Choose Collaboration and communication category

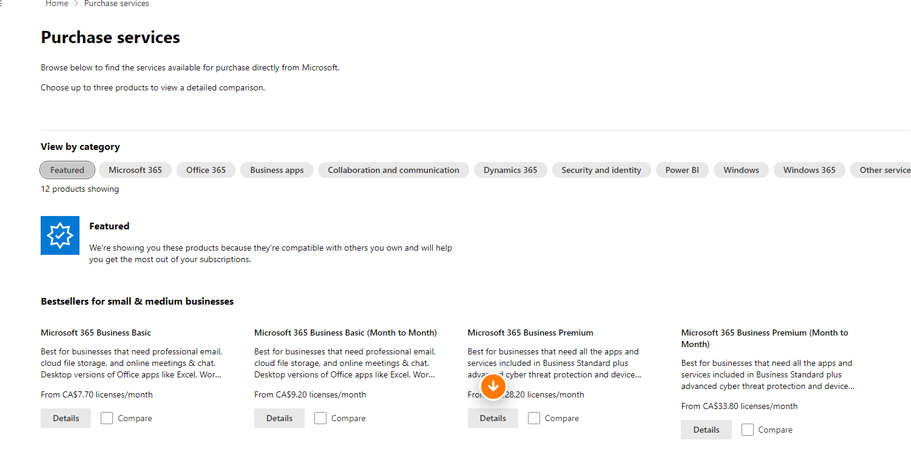click(393, 170)
